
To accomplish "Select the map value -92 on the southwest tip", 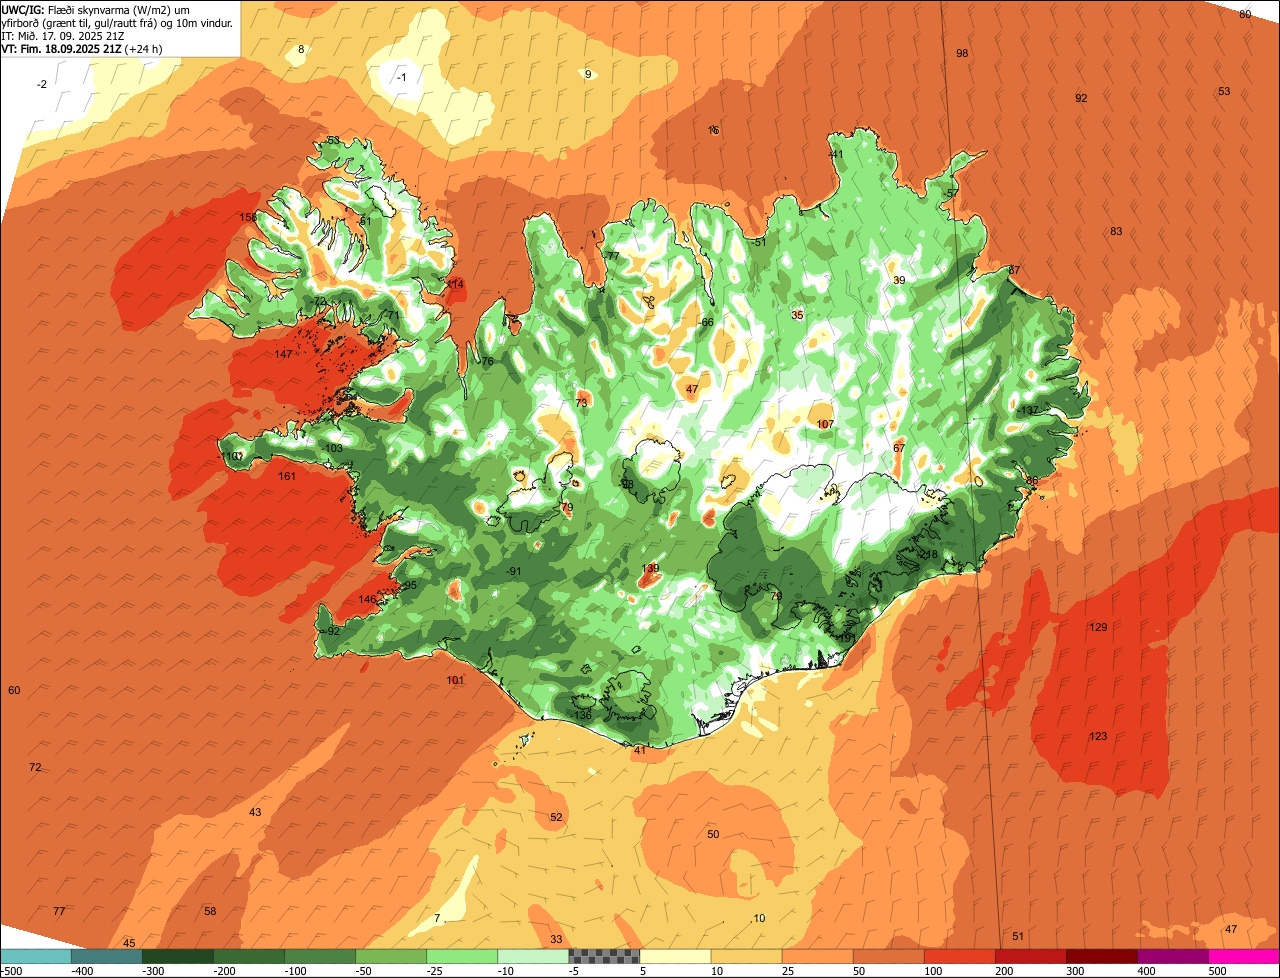I will click(331, 631).
